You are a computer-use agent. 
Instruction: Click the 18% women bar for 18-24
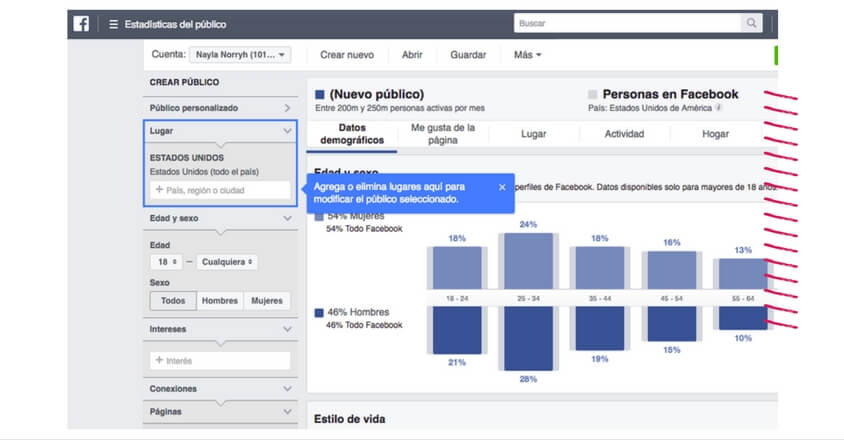click(x=457, y=268)
